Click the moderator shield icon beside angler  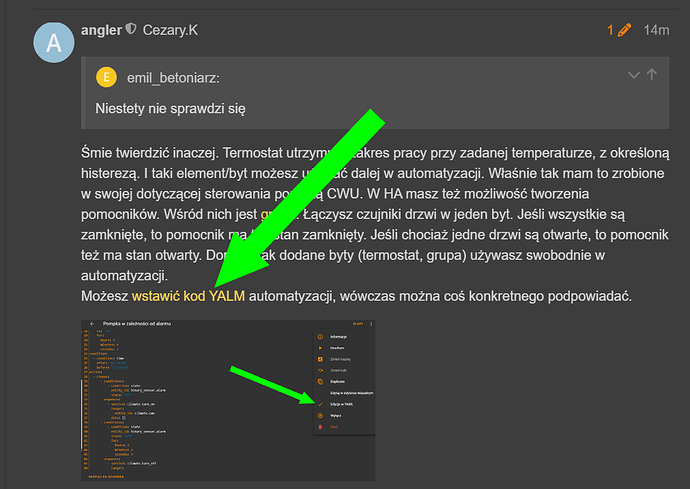tap(131, 29)
